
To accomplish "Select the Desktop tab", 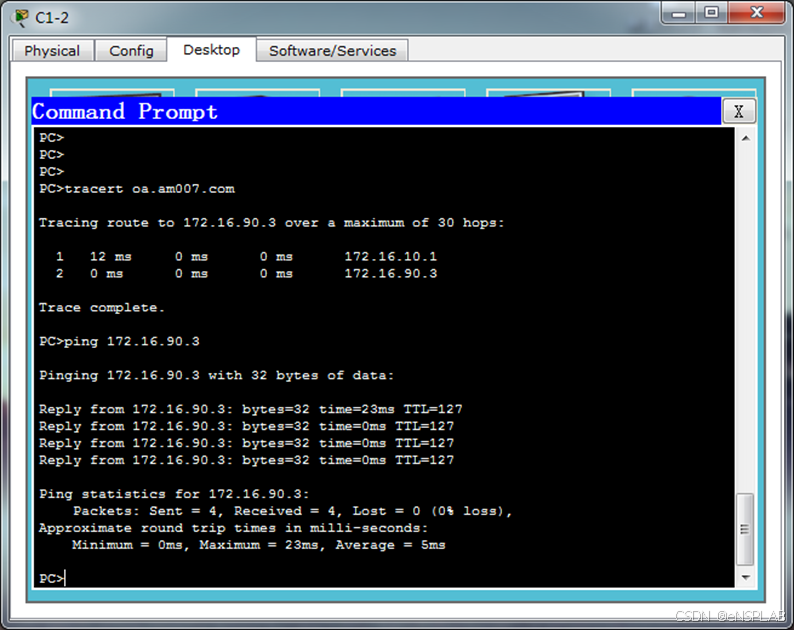I will (211, 50).
